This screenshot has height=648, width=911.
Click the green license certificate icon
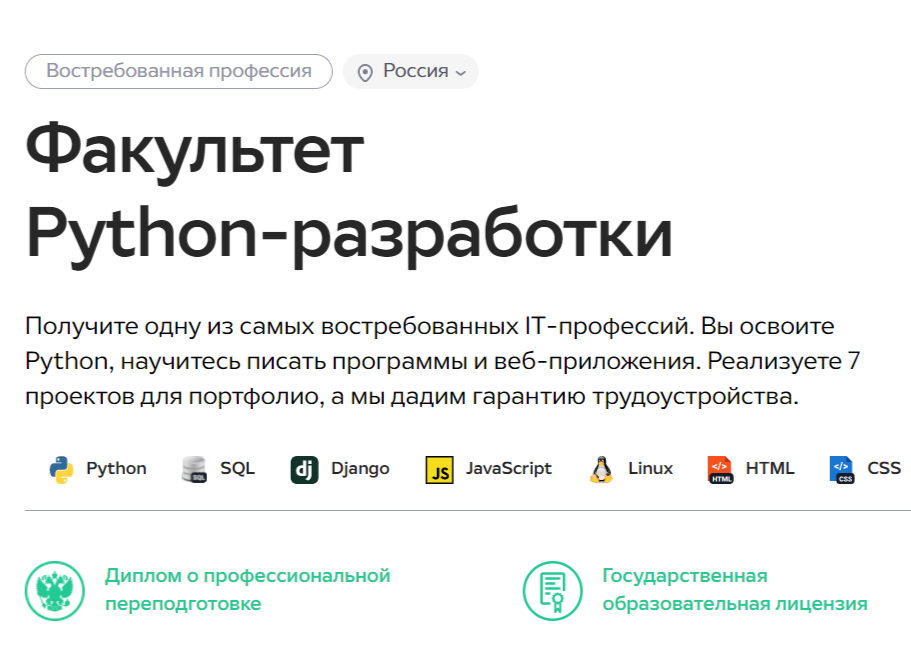click(x=552, y=590)
